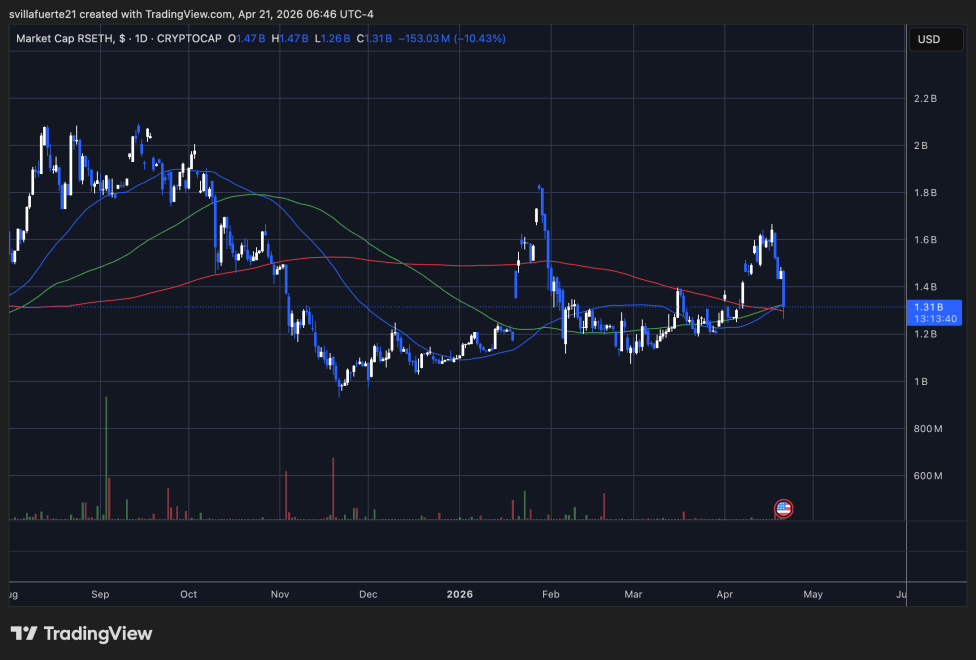
Task: Click the 800 M price axis label
Action: tap(927, 428)
